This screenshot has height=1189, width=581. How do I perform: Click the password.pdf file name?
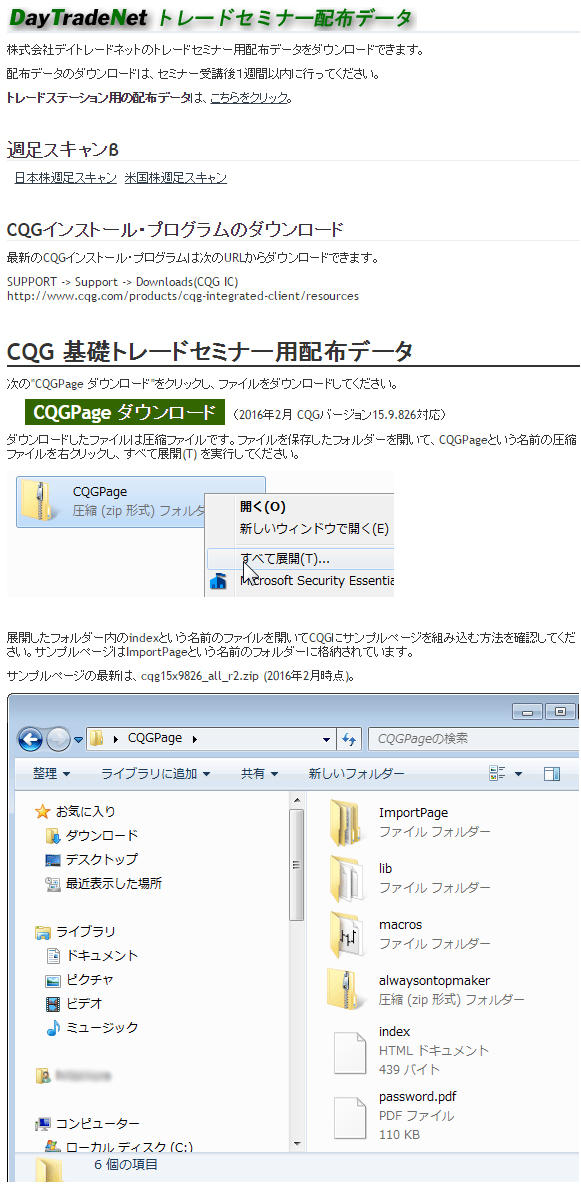click(418, 1096)
